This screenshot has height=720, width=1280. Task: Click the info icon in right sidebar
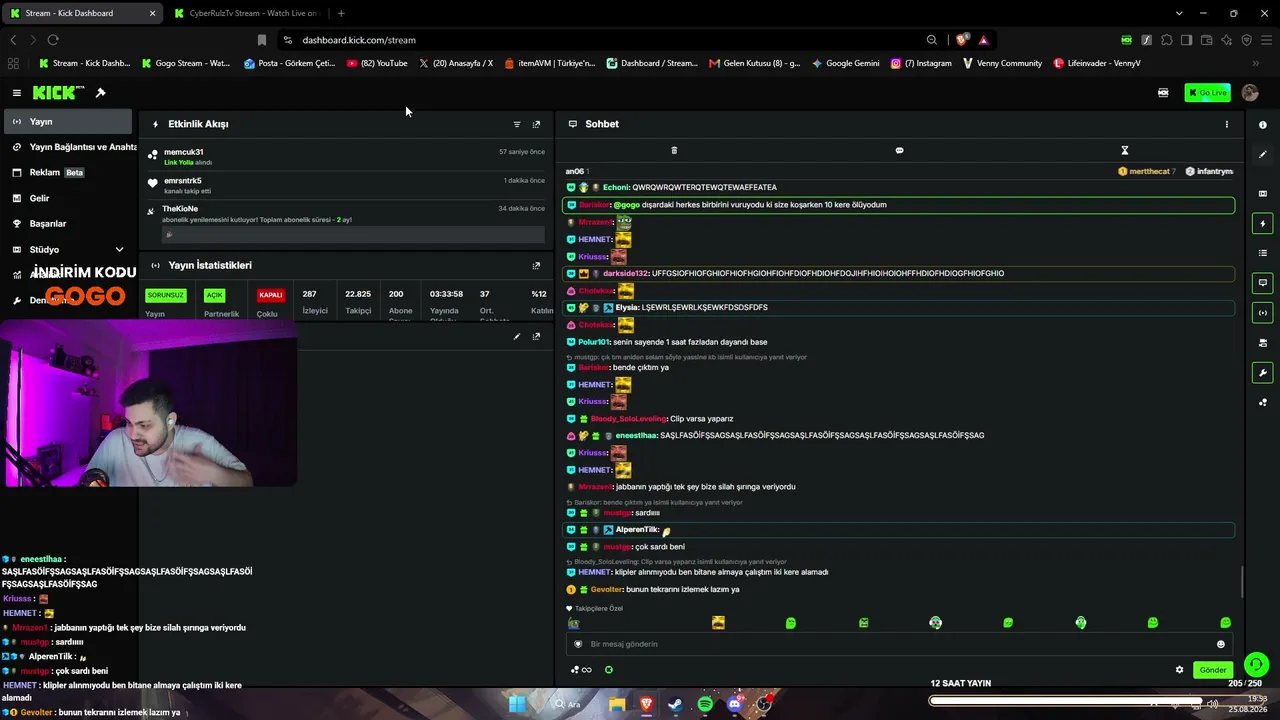(1263, 125)
